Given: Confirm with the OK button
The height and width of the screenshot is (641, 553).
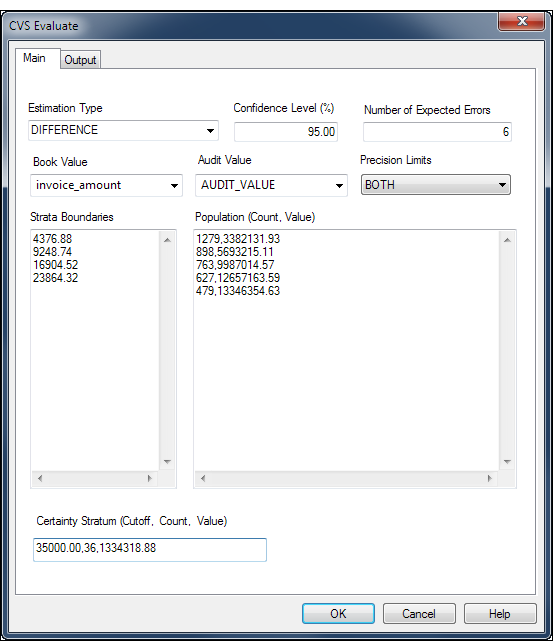Looking at the screenshot, I should [x=338, y=614].
